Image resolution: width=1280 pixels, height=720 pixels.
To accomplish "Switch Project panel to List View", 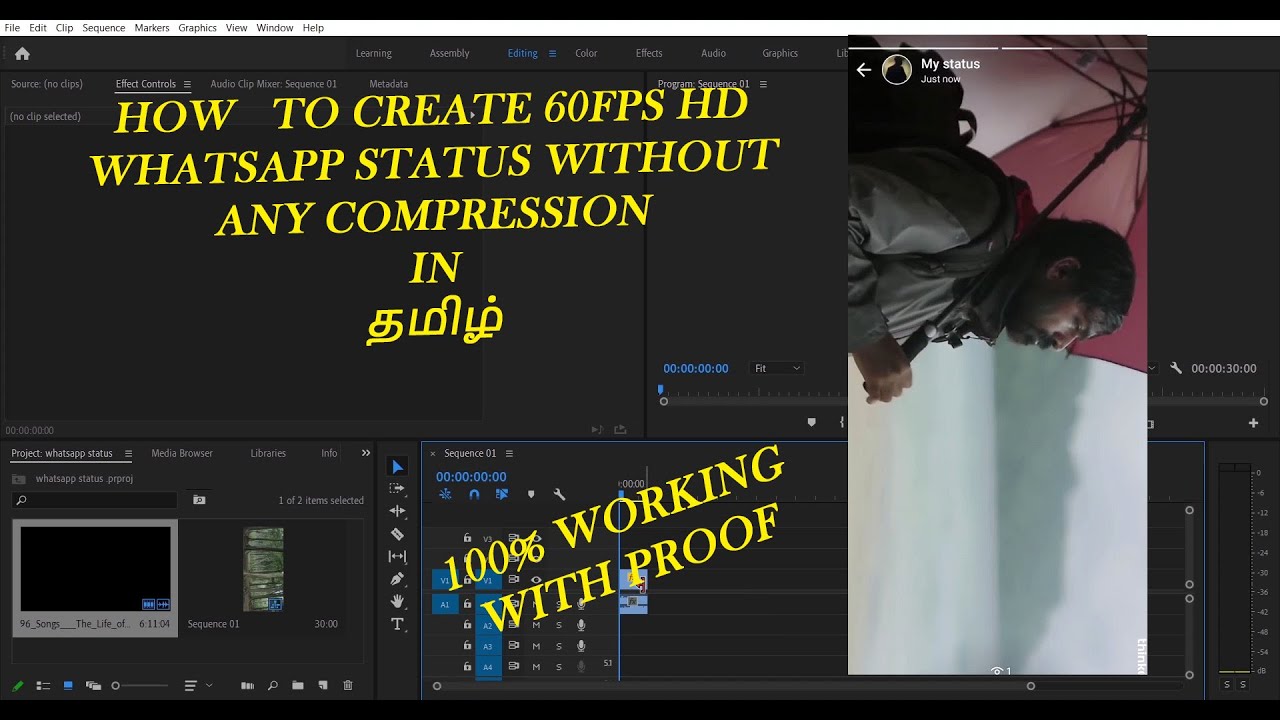I will (x=43, y=685).
